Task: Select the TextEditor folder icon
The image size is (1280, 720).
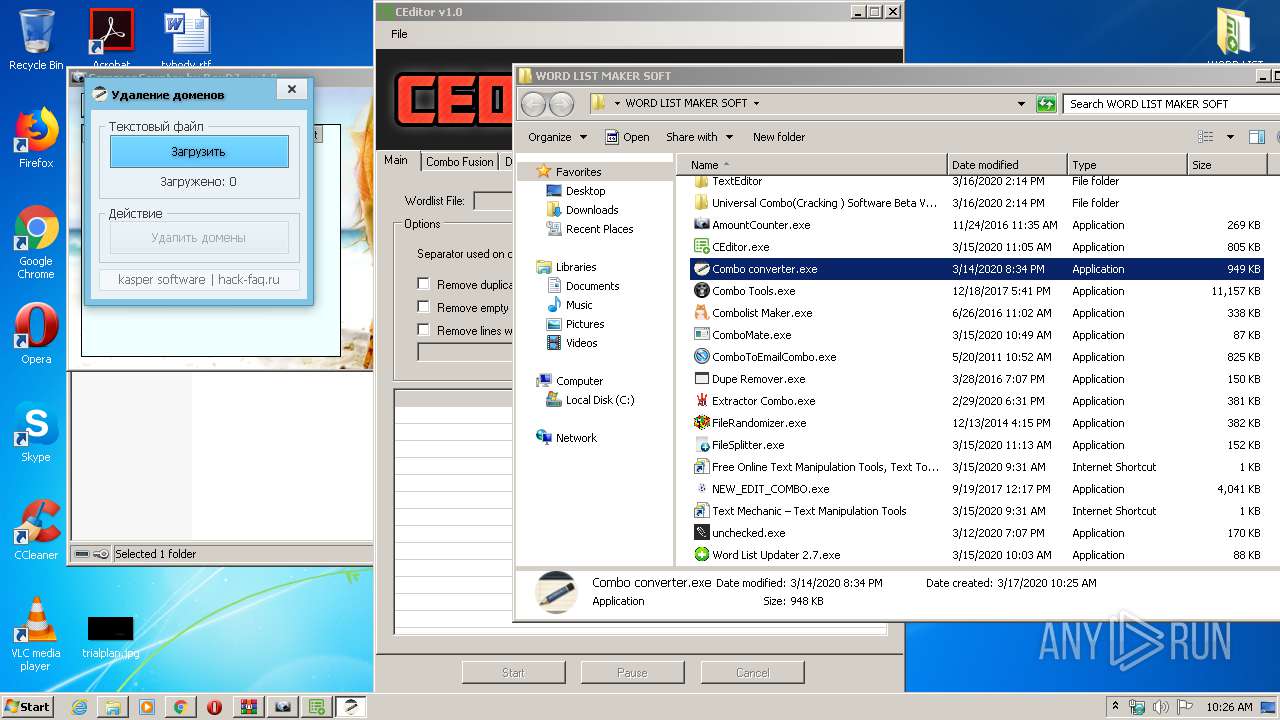Action: pos(702,182)
